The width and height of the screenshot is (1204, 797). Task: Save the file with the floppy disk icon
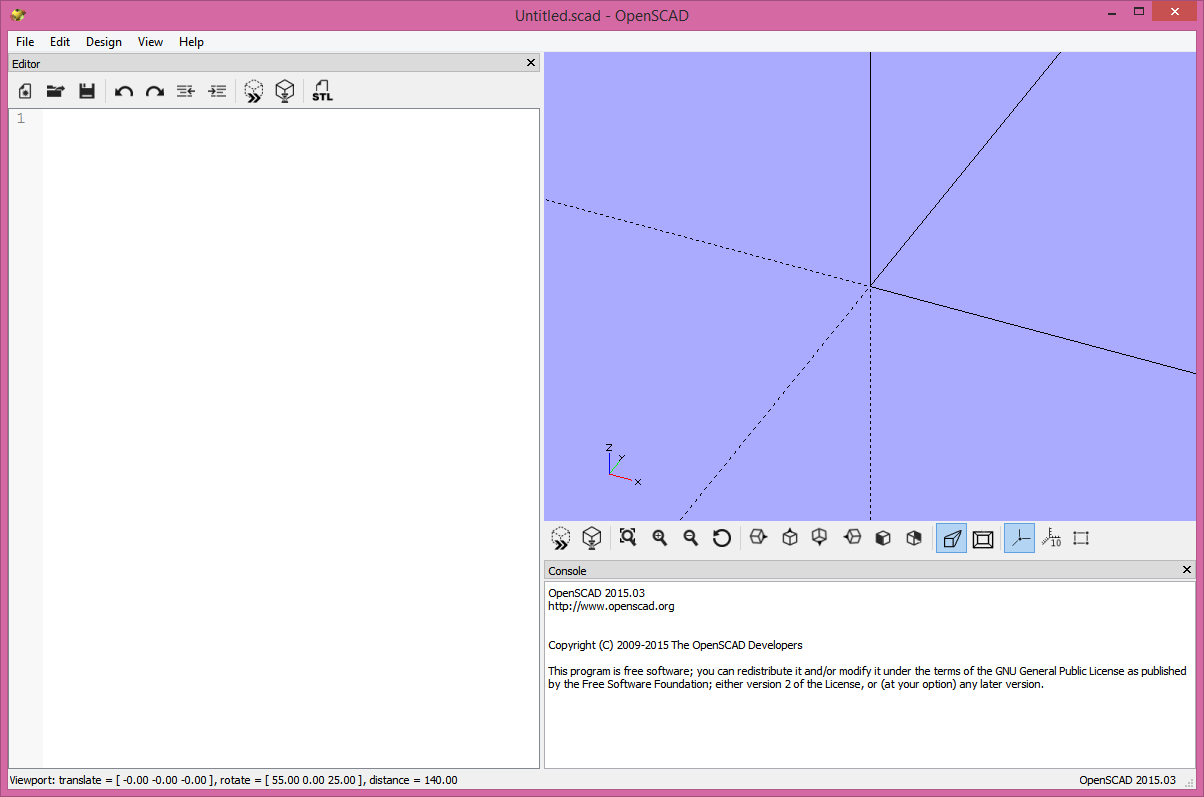pyautogui.click(x=87, y=91)
